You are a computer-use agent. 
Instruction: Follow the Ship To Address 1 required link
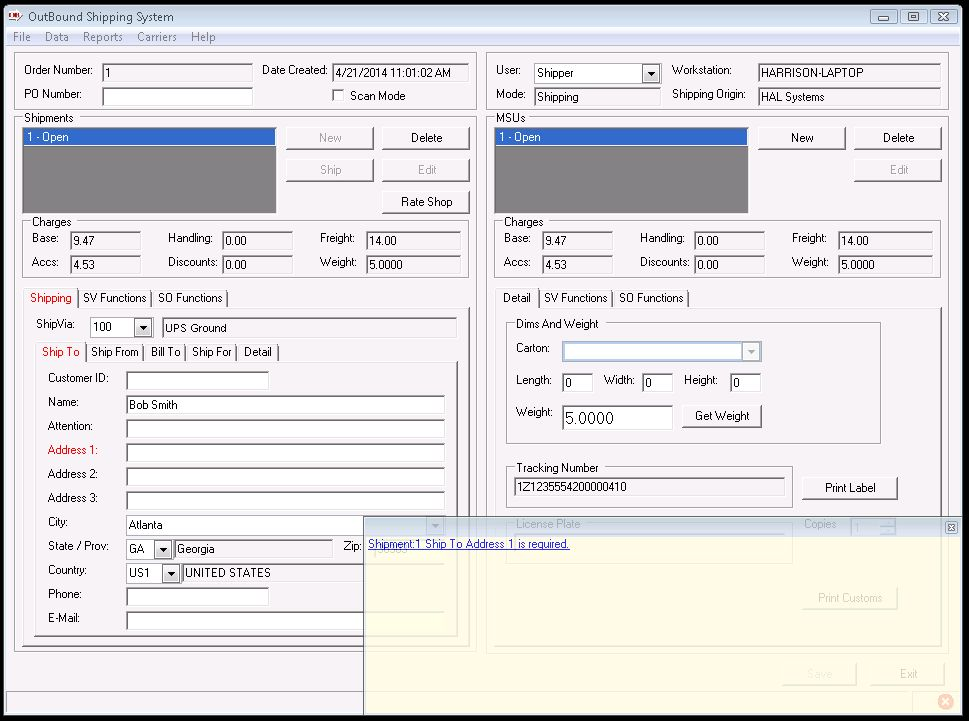click(x=468, y=544)
